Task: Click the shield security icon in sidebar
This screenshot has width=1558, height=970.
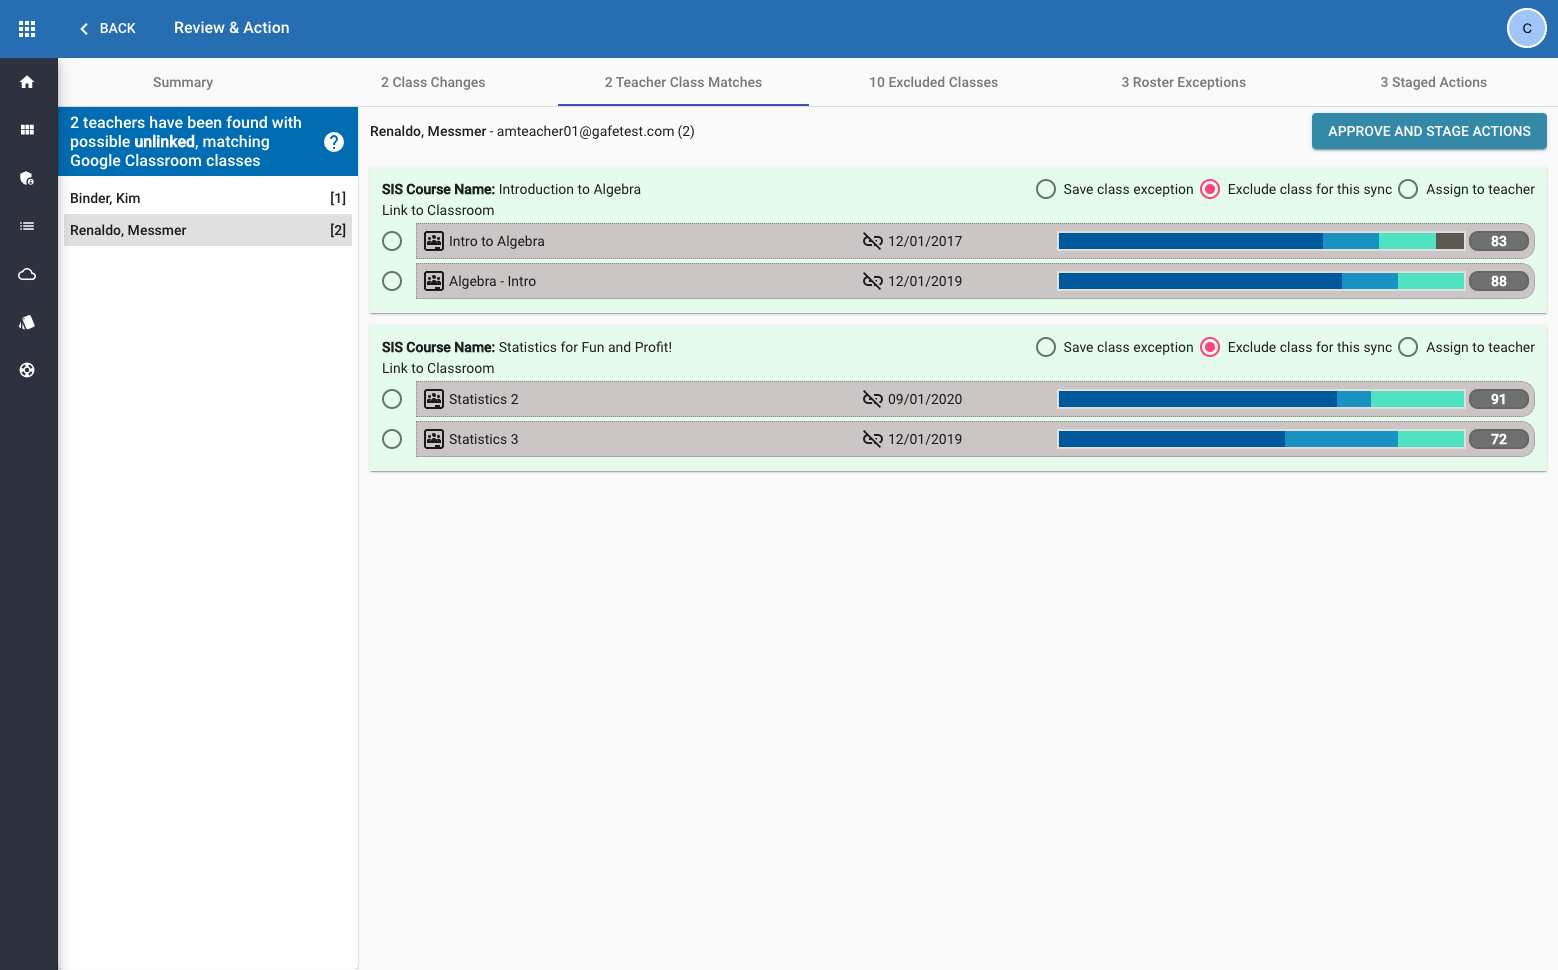Action: pyautogui.click(x=27, y=178)
